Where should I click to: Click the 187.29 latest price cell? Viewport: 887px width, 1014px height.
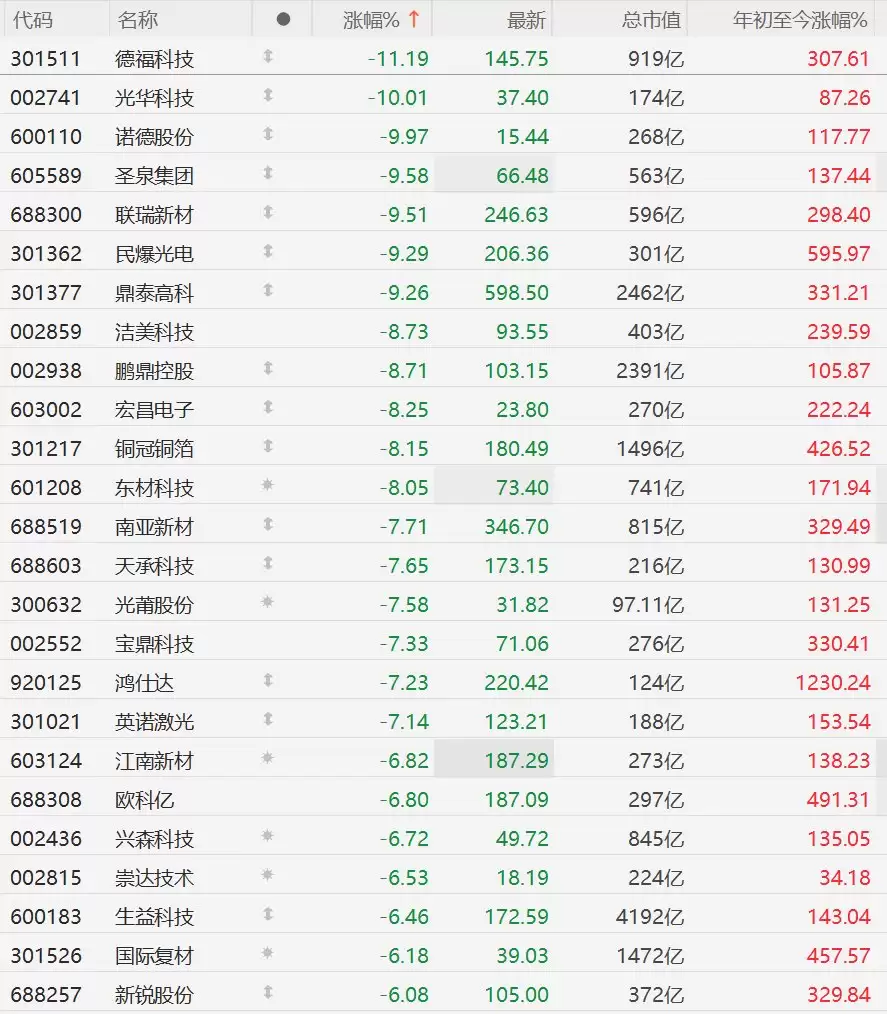pyautogui.click(x=517, y=760)
